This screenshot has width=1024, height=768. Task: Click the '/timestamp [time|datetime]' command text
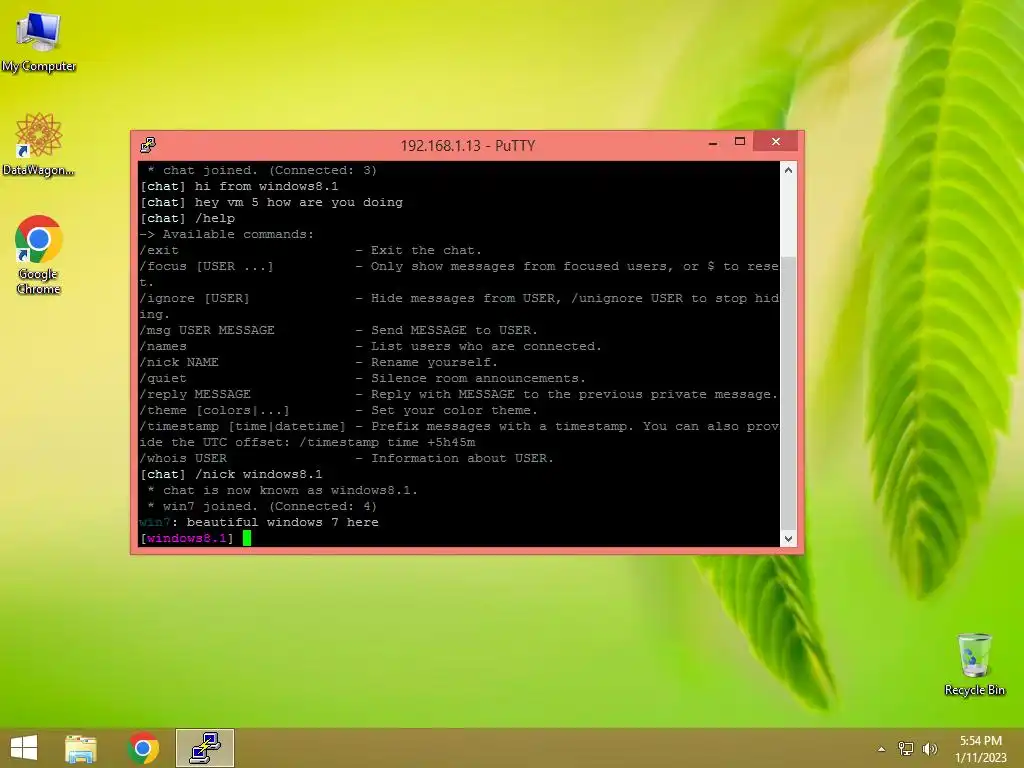tap(242, 426)
